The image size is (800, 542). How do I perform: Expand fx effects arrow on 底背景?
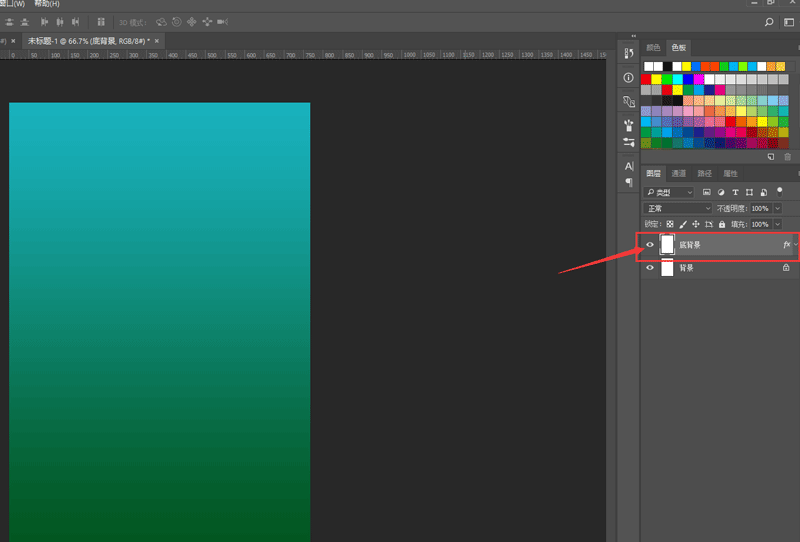tap(795, 245)
